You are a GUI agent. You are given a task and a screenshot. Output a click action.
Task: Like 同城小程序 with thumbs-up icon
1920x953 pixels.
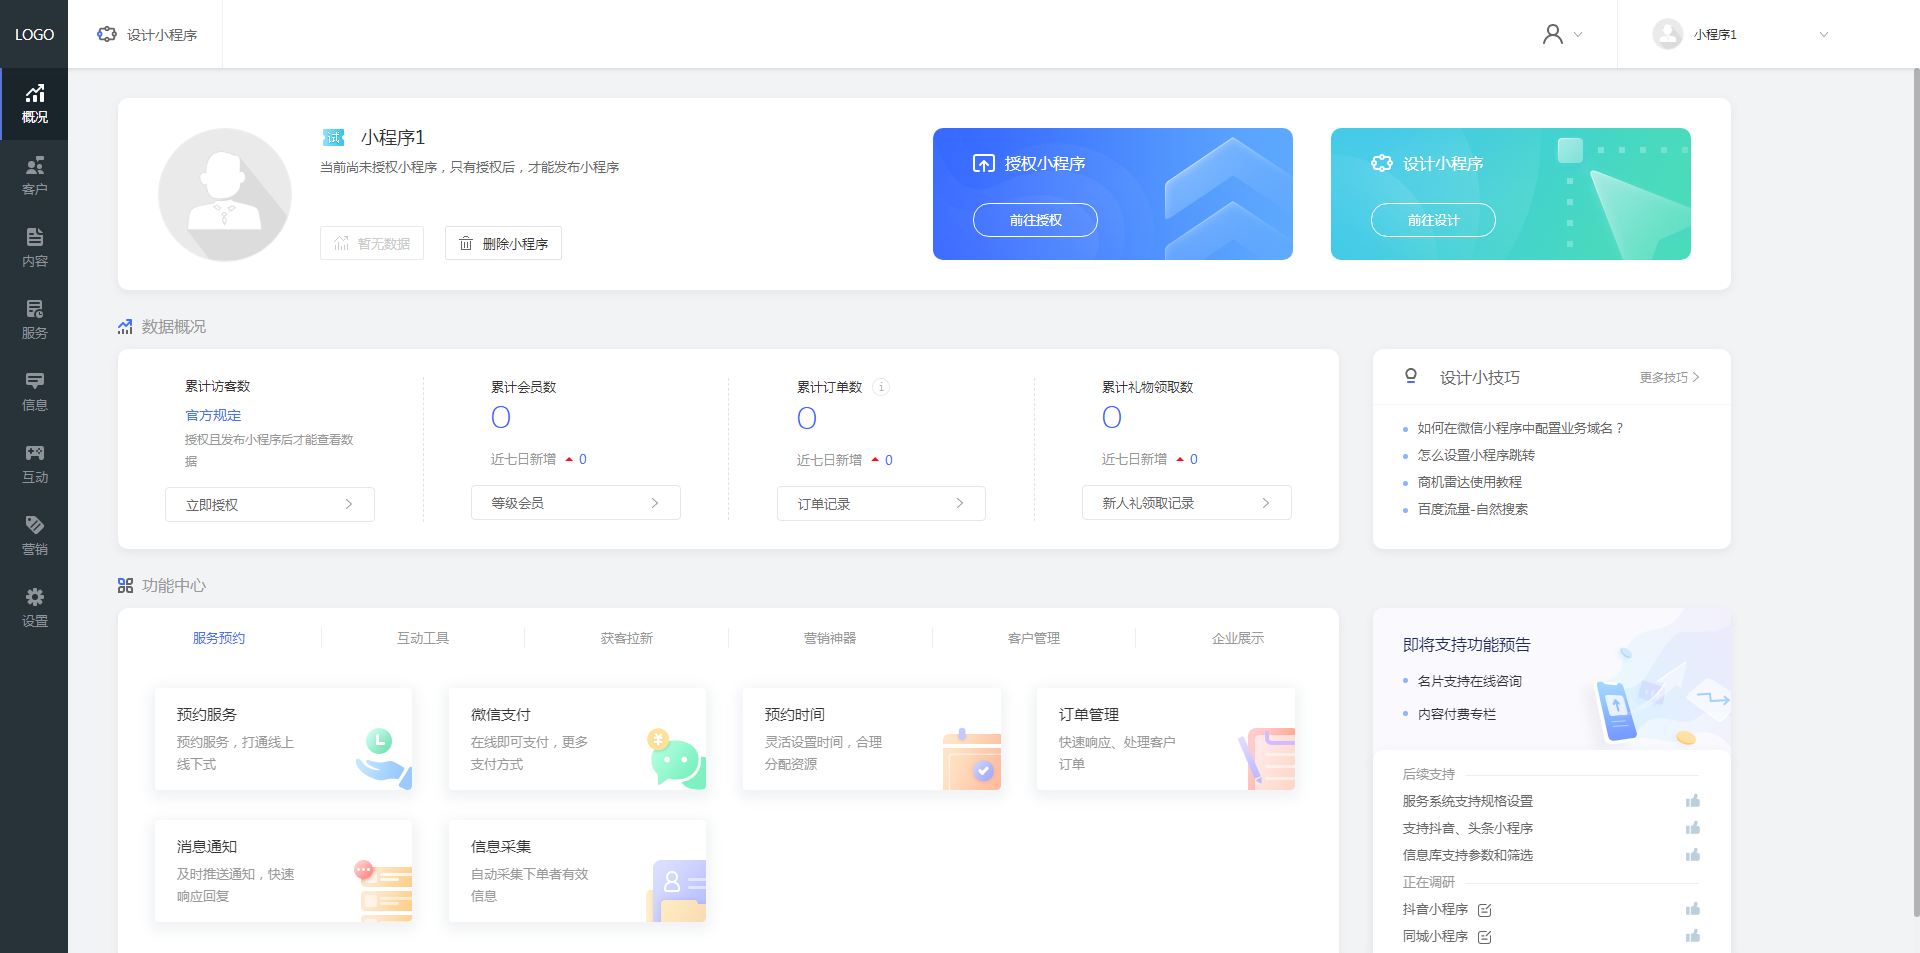click(x=1692, y=936)
